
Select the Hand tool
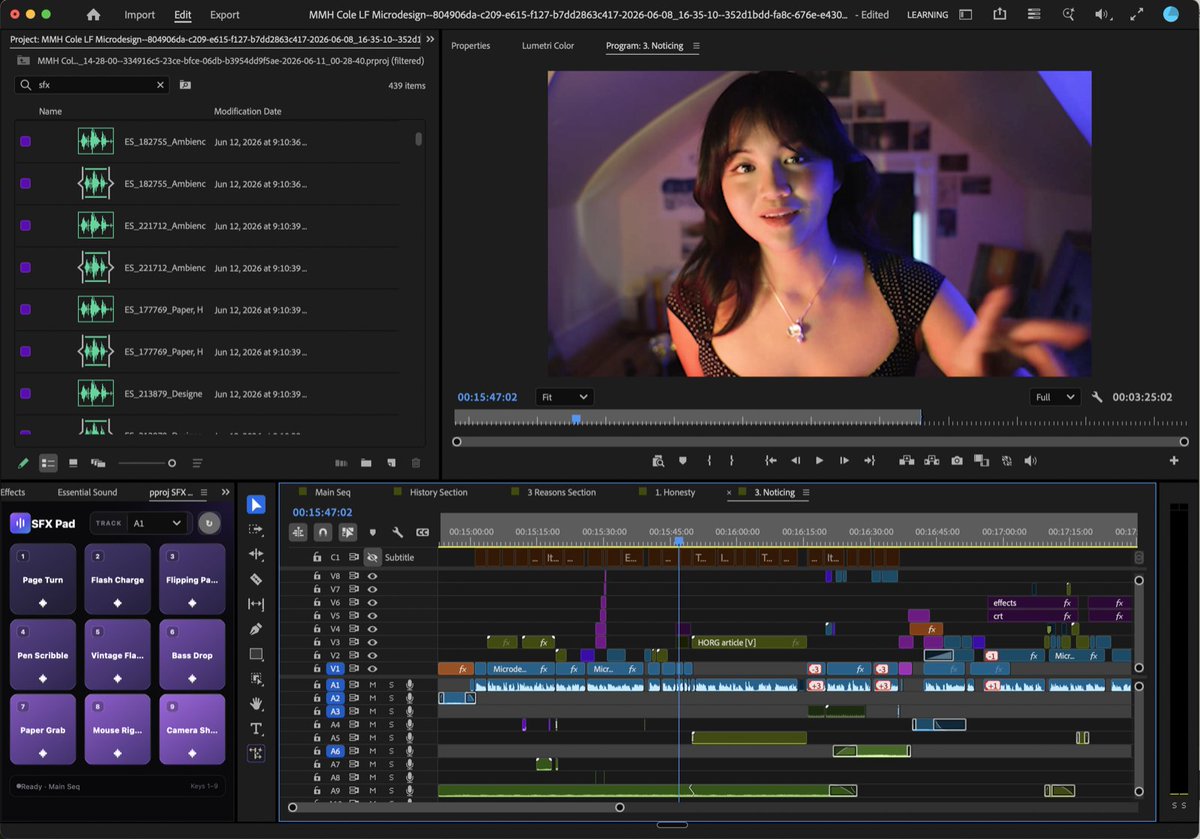(256, 704)
